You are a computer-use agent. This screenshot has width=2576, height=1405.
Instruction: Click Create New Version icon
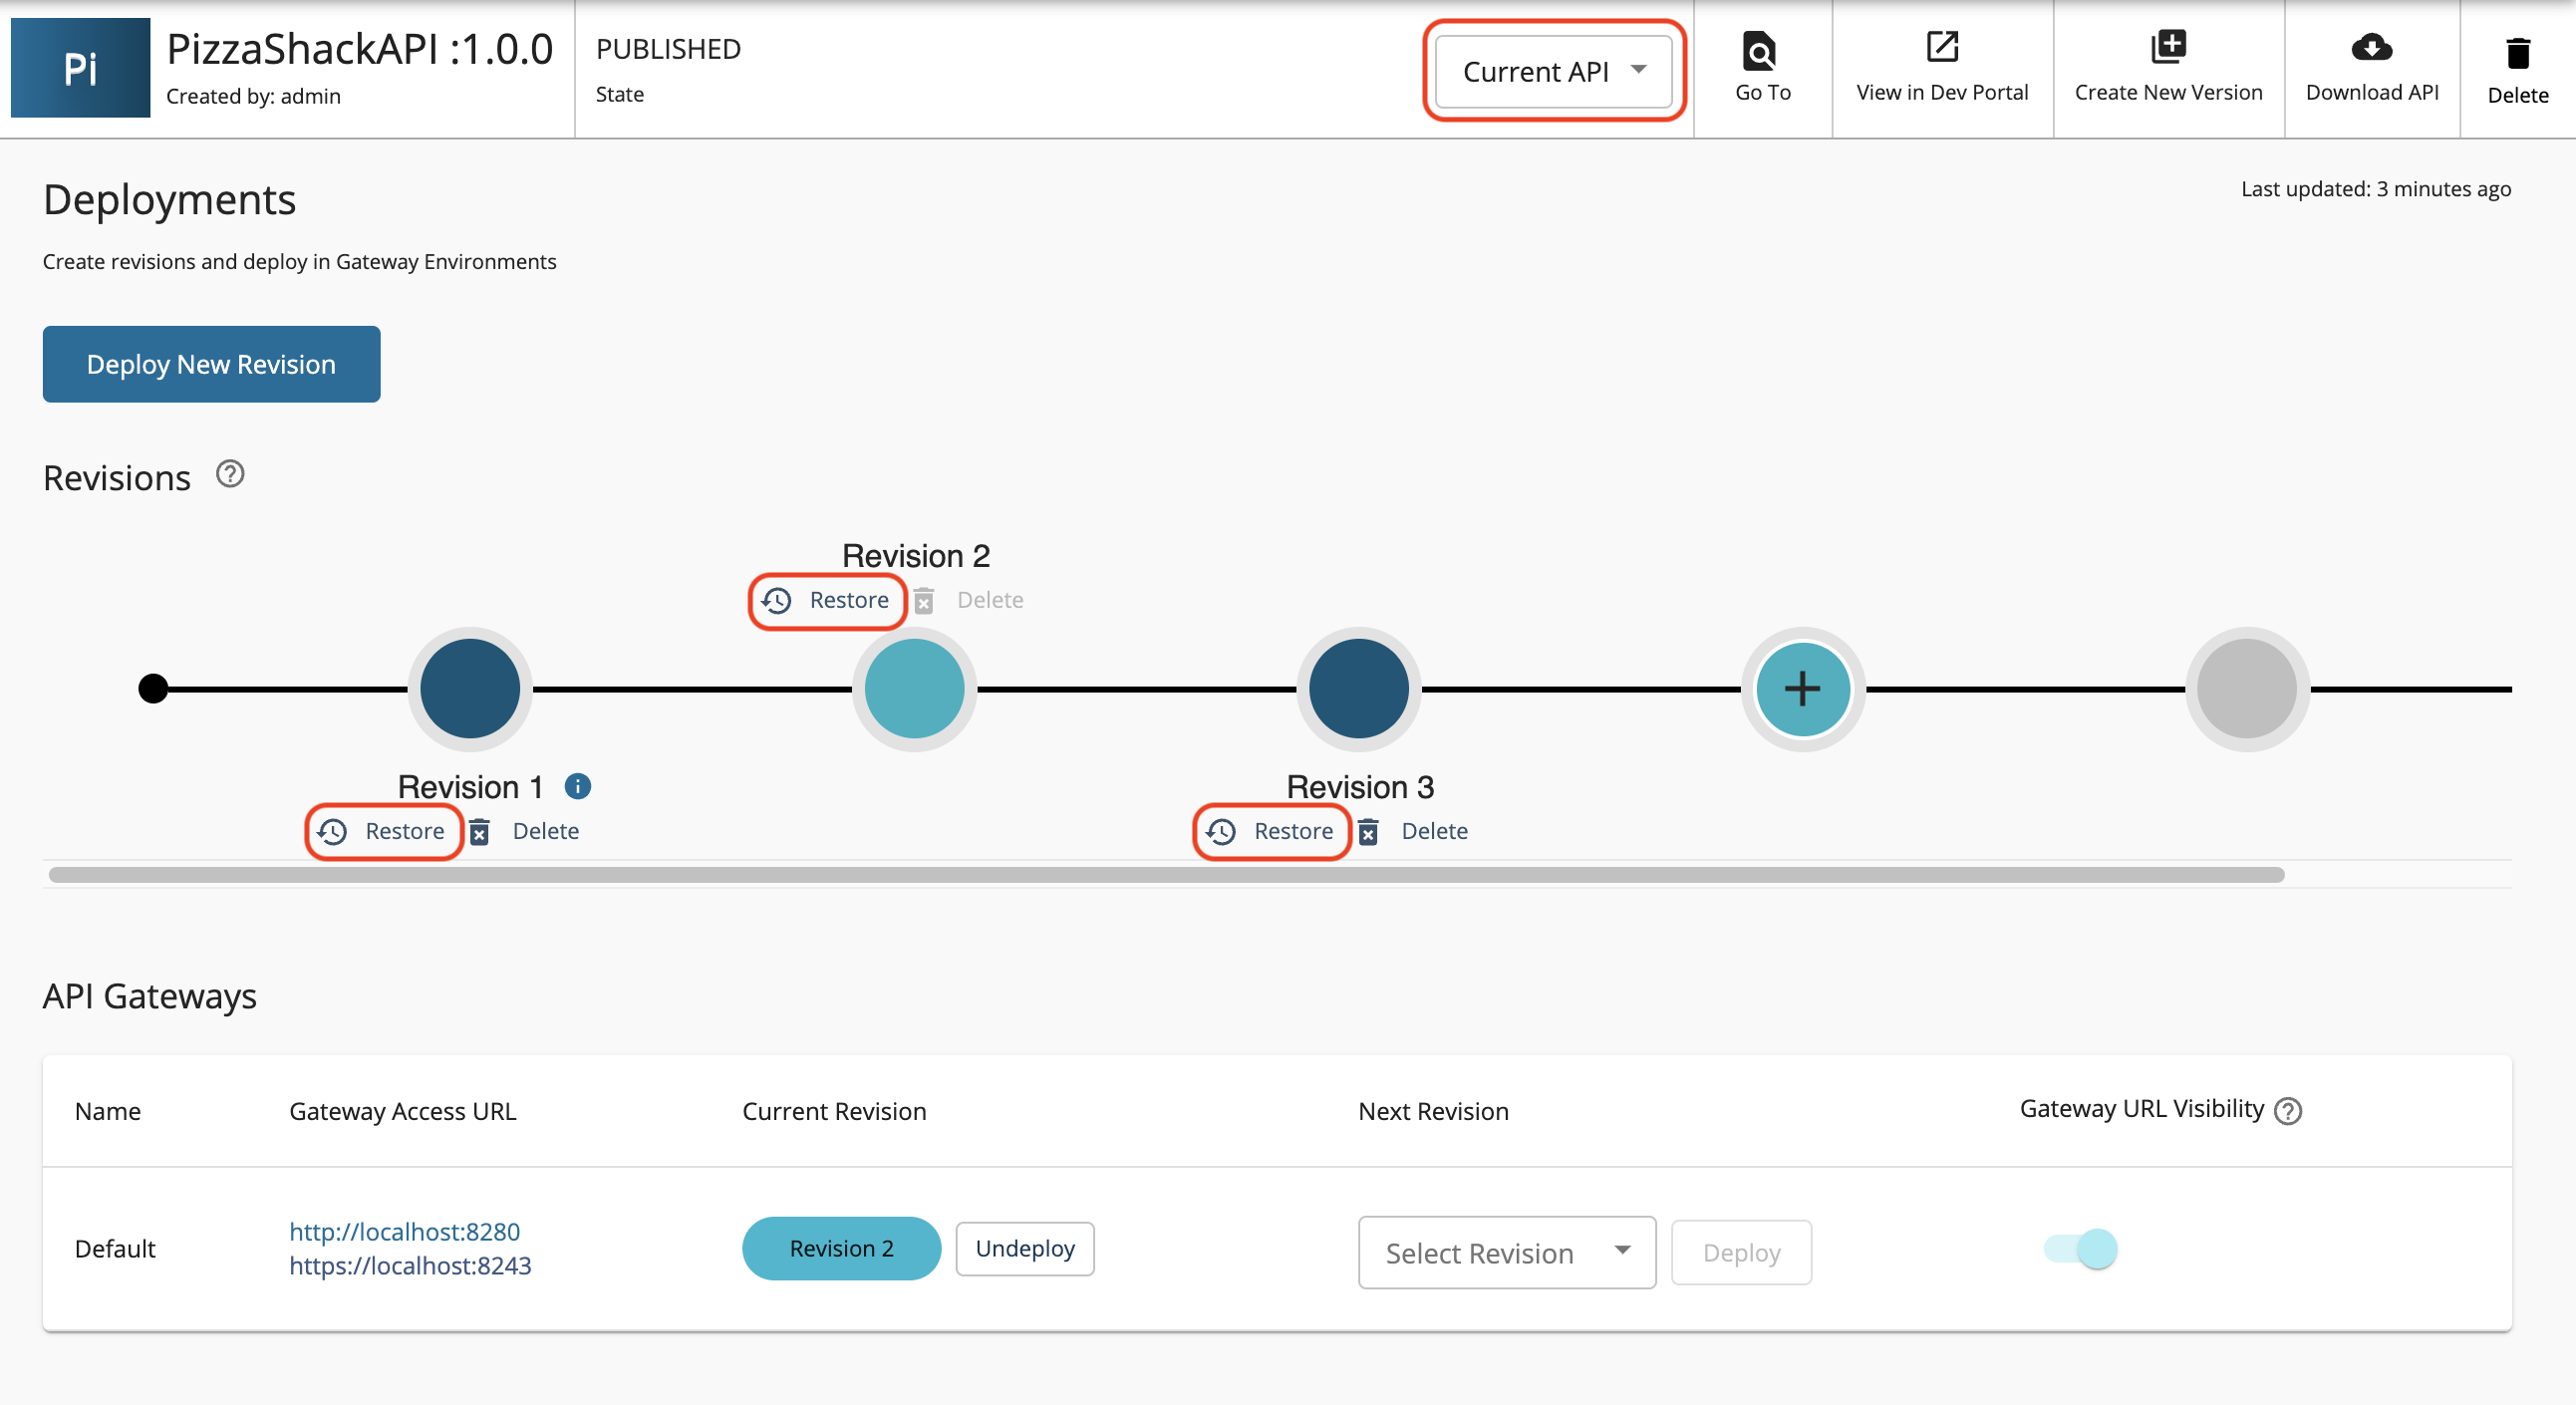pos(2167,47)
